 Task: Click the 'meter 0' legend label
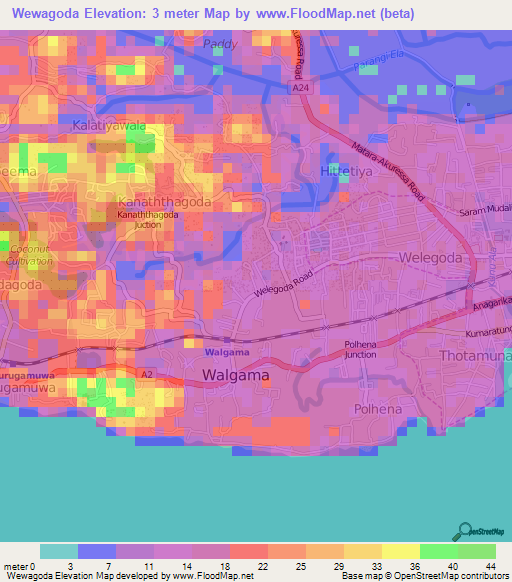click(x=19, y=567)
